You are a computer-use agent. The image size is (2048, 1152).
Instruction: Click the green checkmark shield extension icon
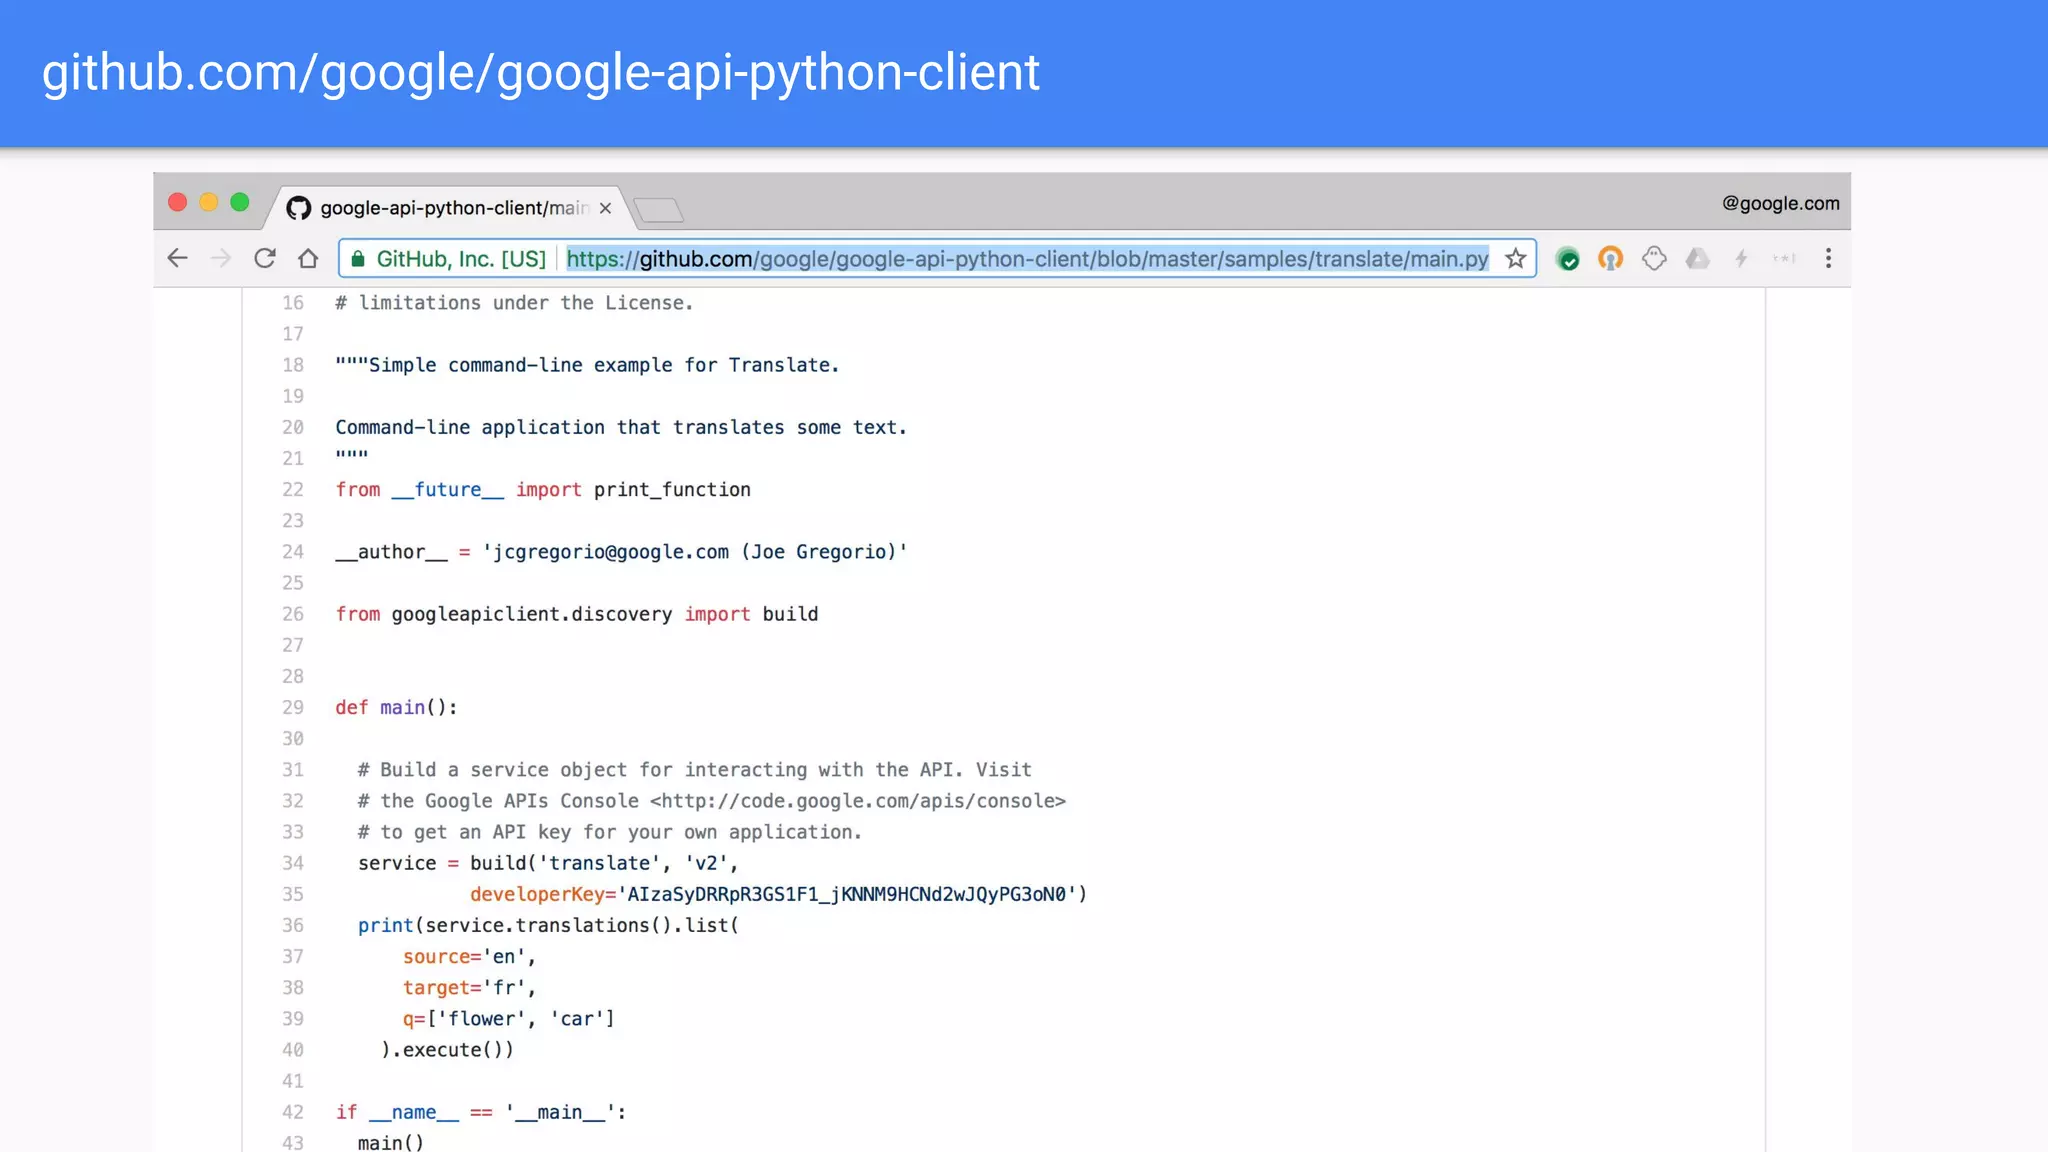1568,260
